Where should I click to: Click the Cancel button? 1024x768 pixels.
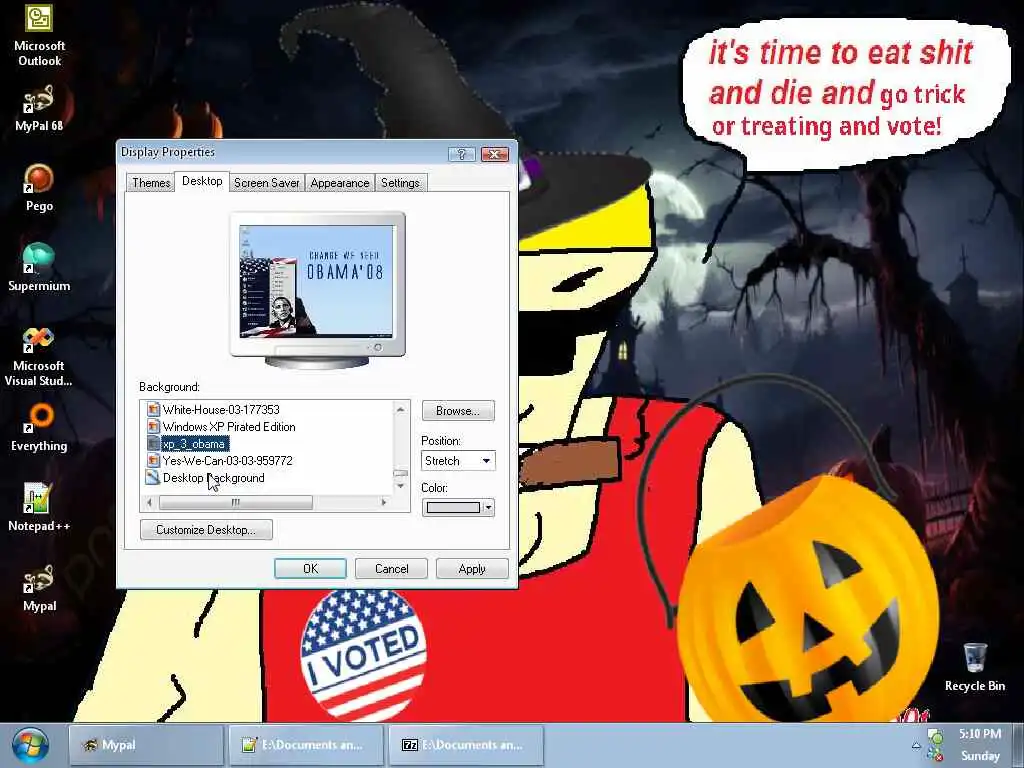391,569
